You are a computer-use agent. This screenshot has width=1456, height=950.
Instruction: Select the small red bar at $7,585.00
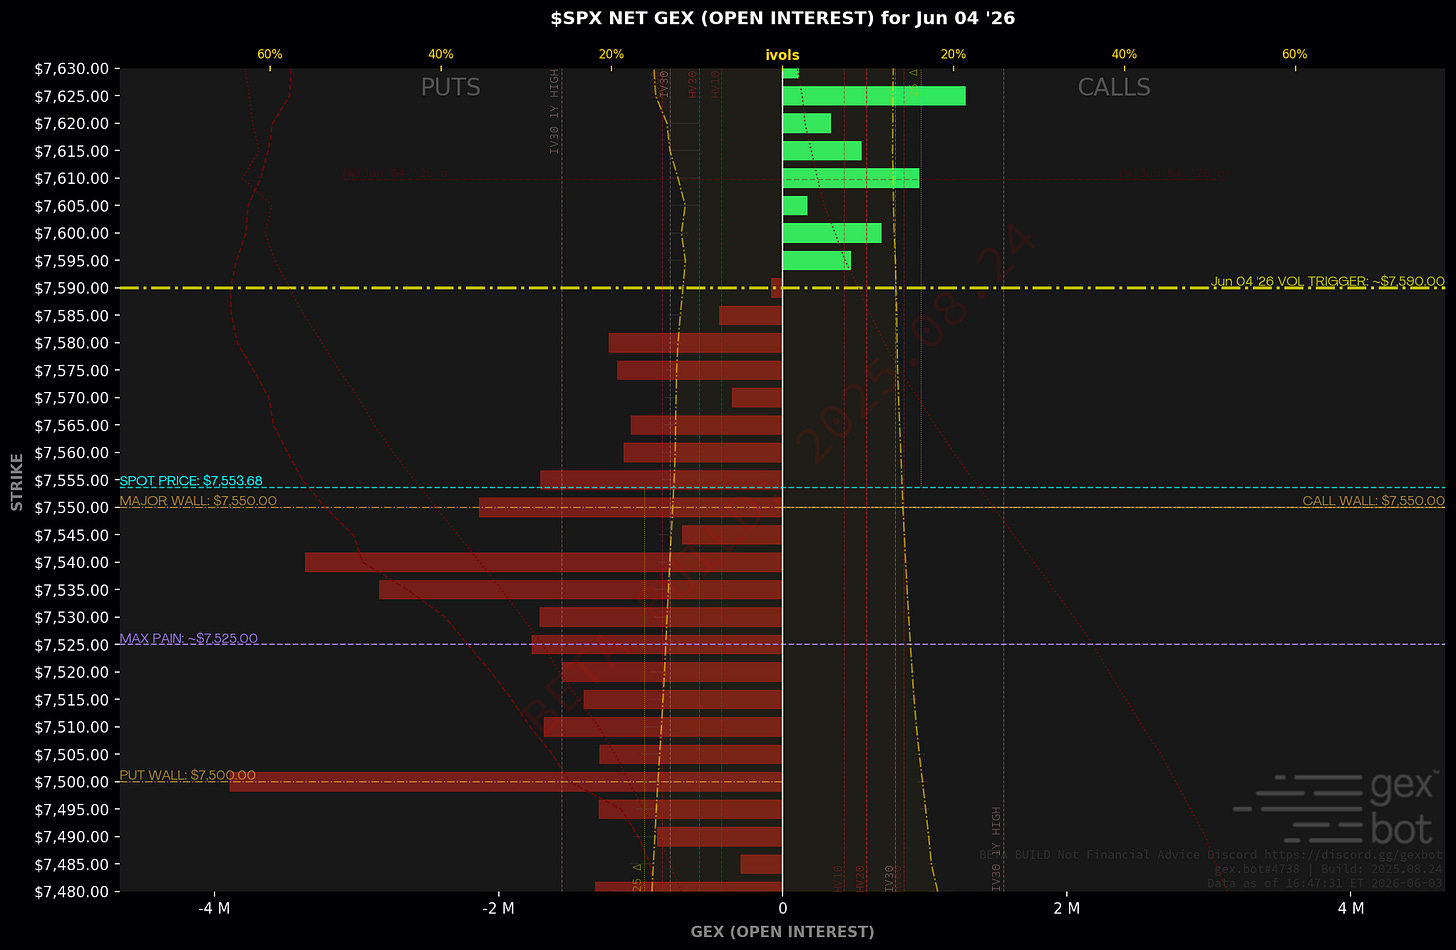coord(751,315)
